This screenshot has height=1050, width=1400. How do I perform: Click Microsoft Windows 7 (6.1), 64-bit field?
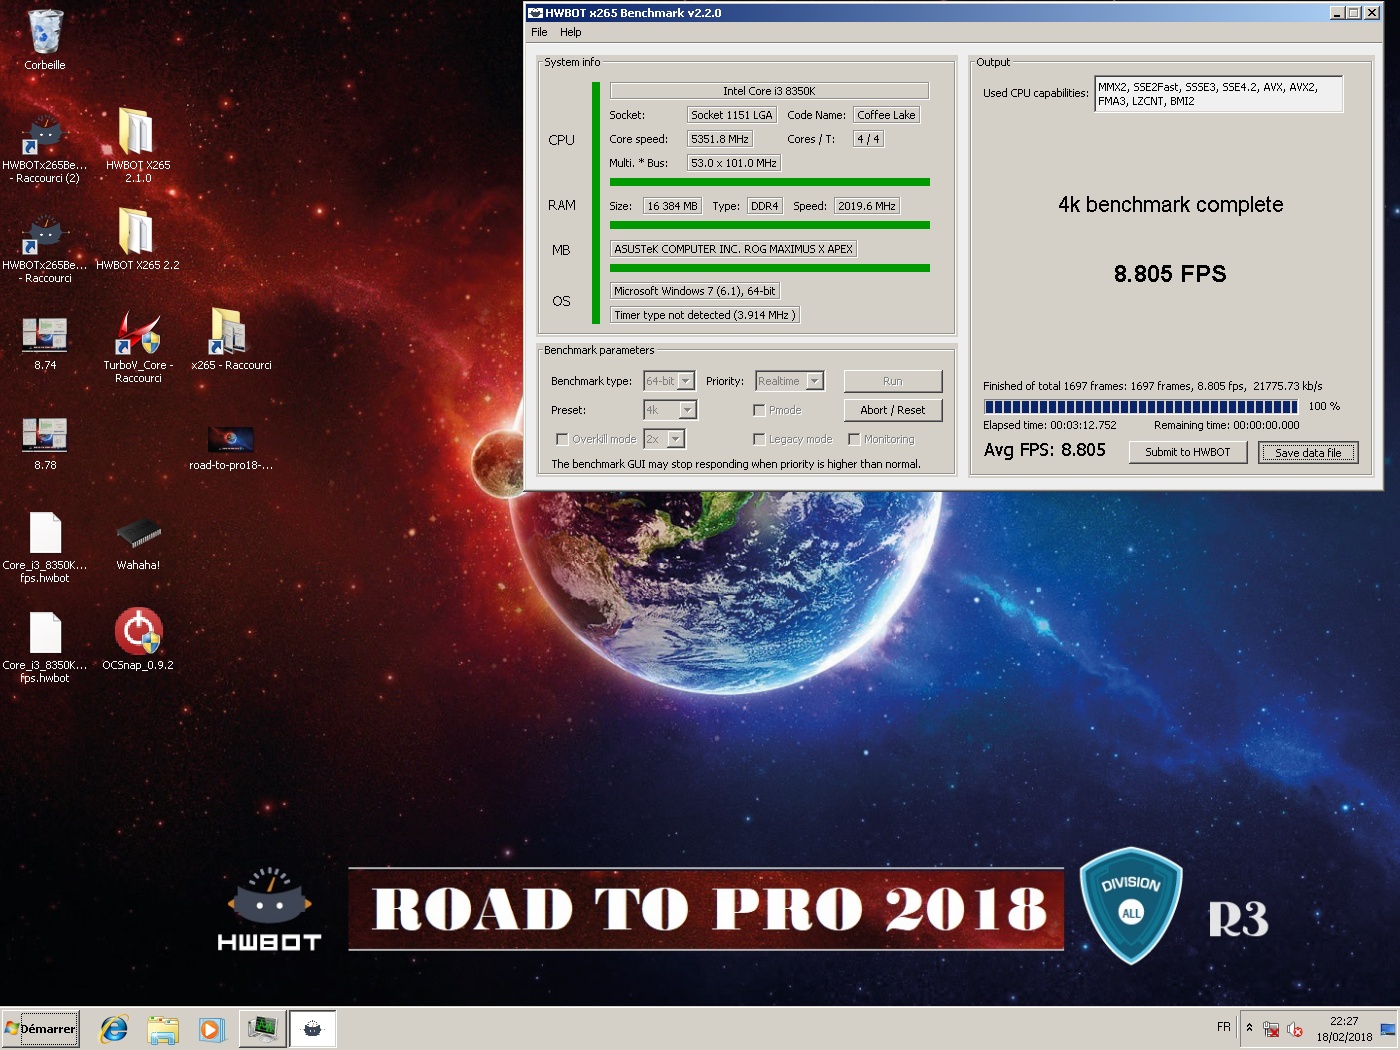(x=694, y=291)
